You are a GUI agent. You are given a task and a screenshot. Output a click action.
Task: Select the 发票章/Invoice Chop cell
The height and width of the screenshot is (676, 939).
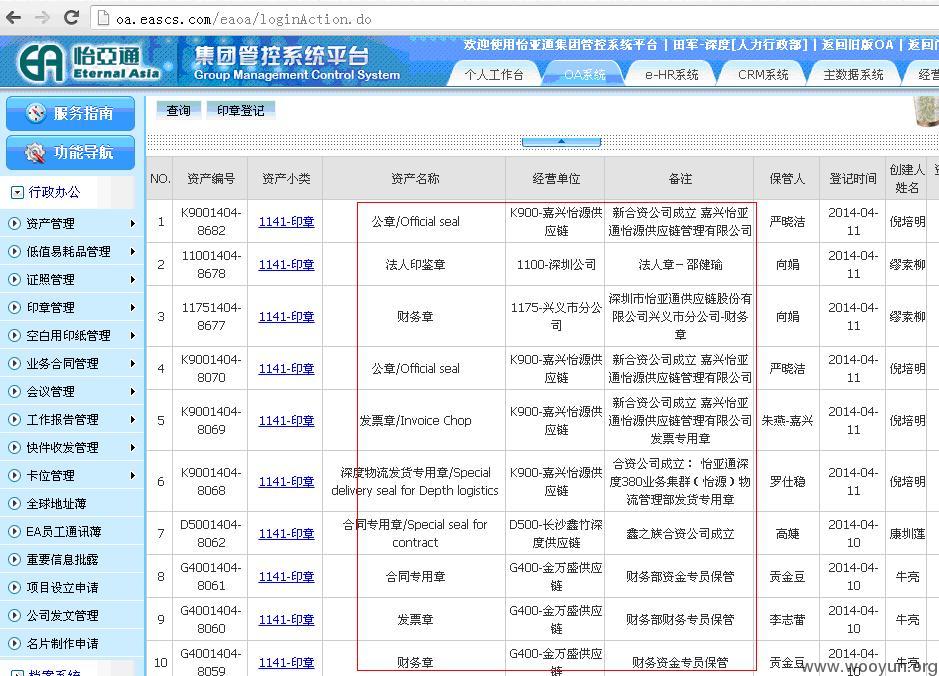click(415, 421)
